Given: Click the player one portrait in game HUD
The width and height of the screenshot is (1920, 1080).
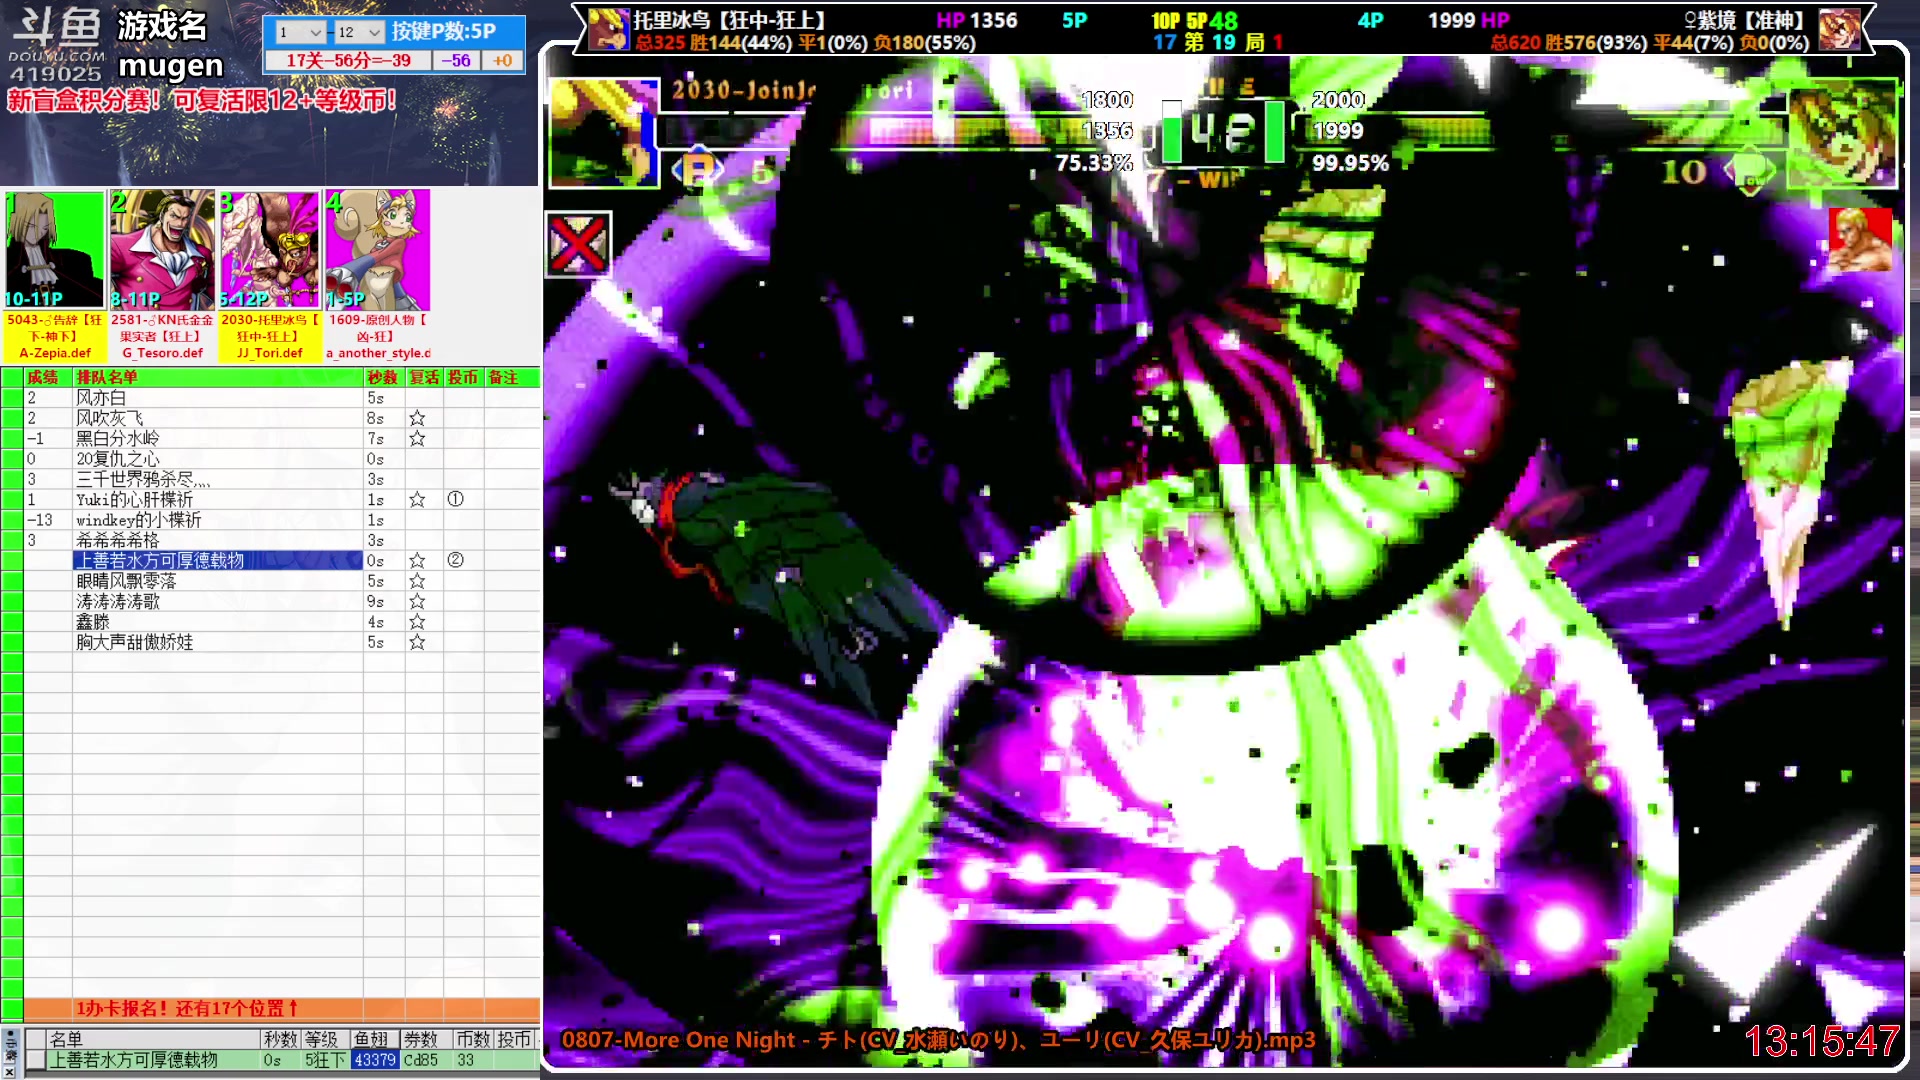Looking at the screenshot, I should (603, 133).
